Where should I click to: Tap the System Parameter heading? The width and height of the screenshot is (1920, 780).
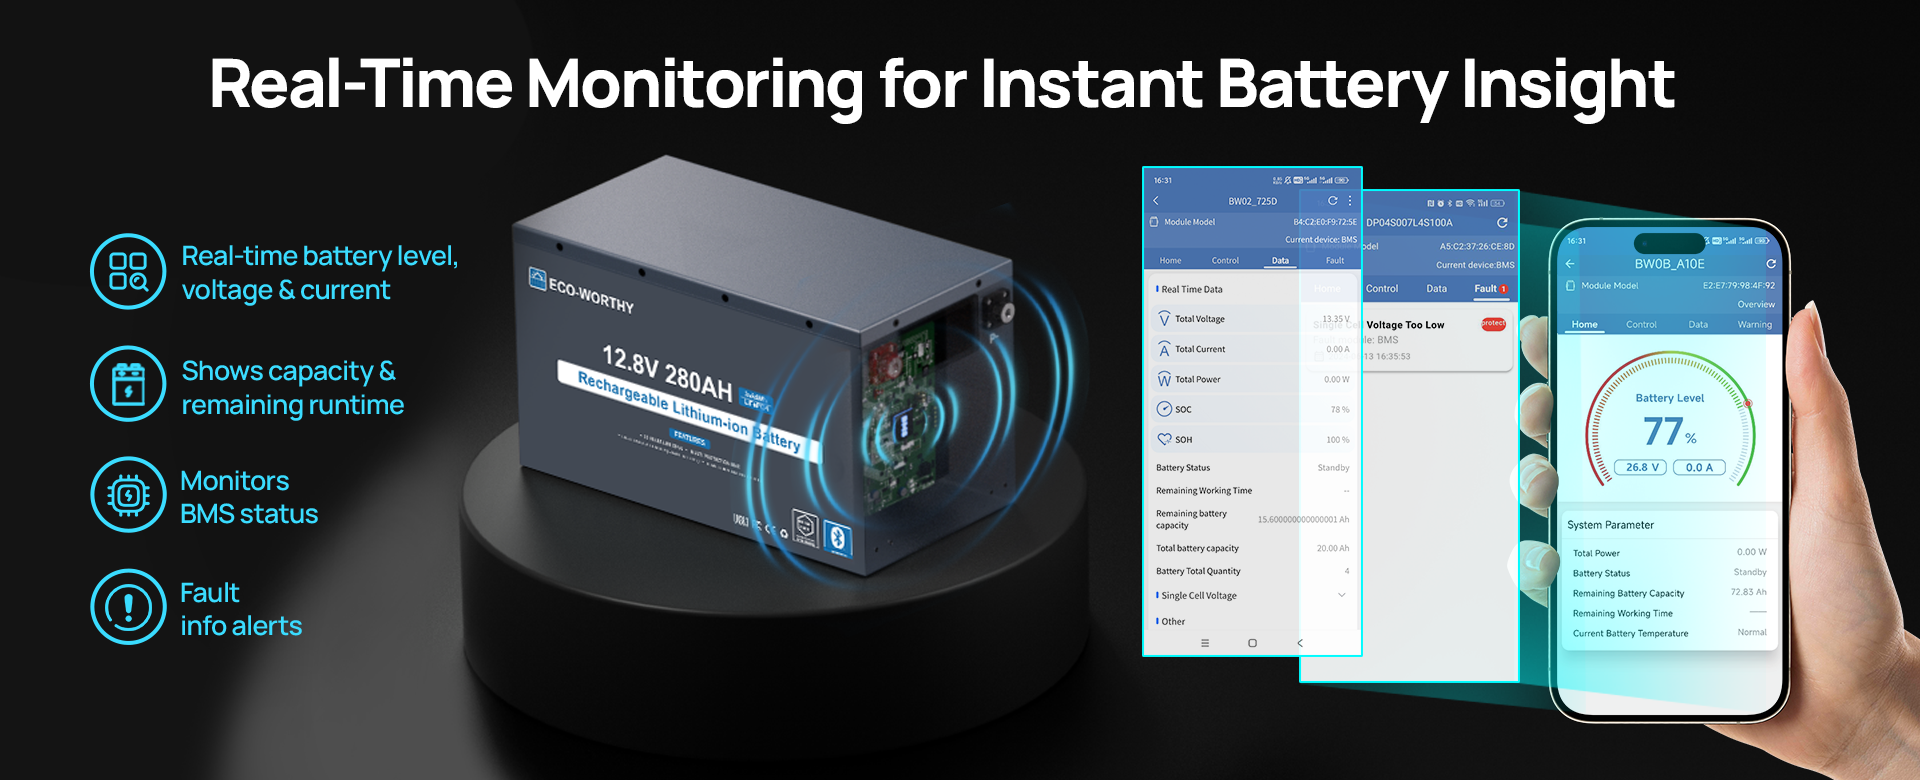tap(1610, 525)
